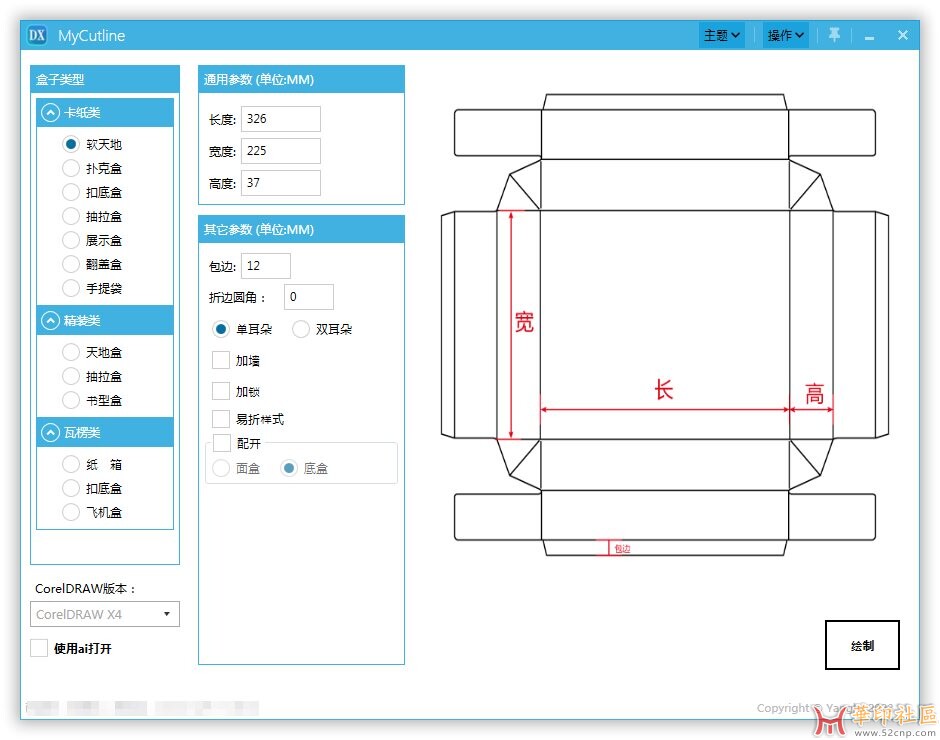Toggle the 使用ai打开 checkbox
Viewport: 940px width, 740px height.
tap(39, 648)
